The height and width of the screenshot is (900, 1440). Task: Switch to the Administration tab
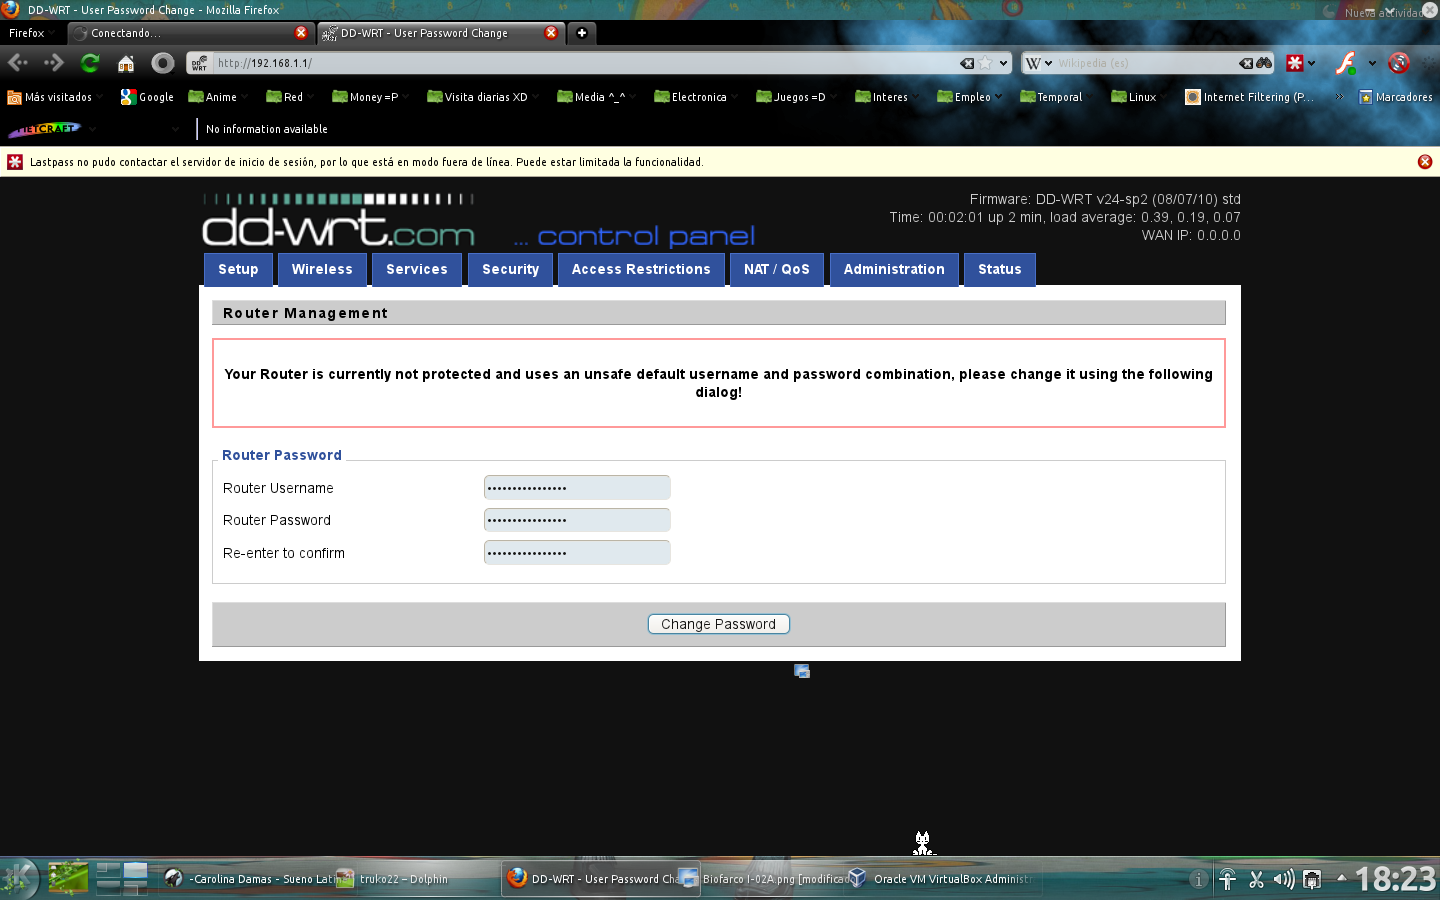[894, 269]
